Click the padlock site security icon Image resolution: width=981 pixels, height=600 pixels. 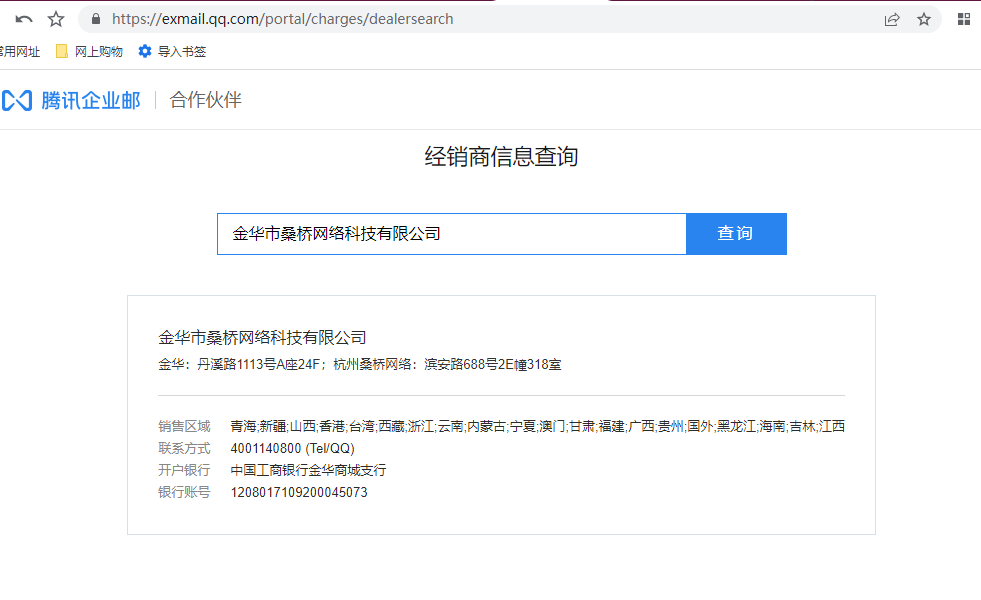point(96,19)
